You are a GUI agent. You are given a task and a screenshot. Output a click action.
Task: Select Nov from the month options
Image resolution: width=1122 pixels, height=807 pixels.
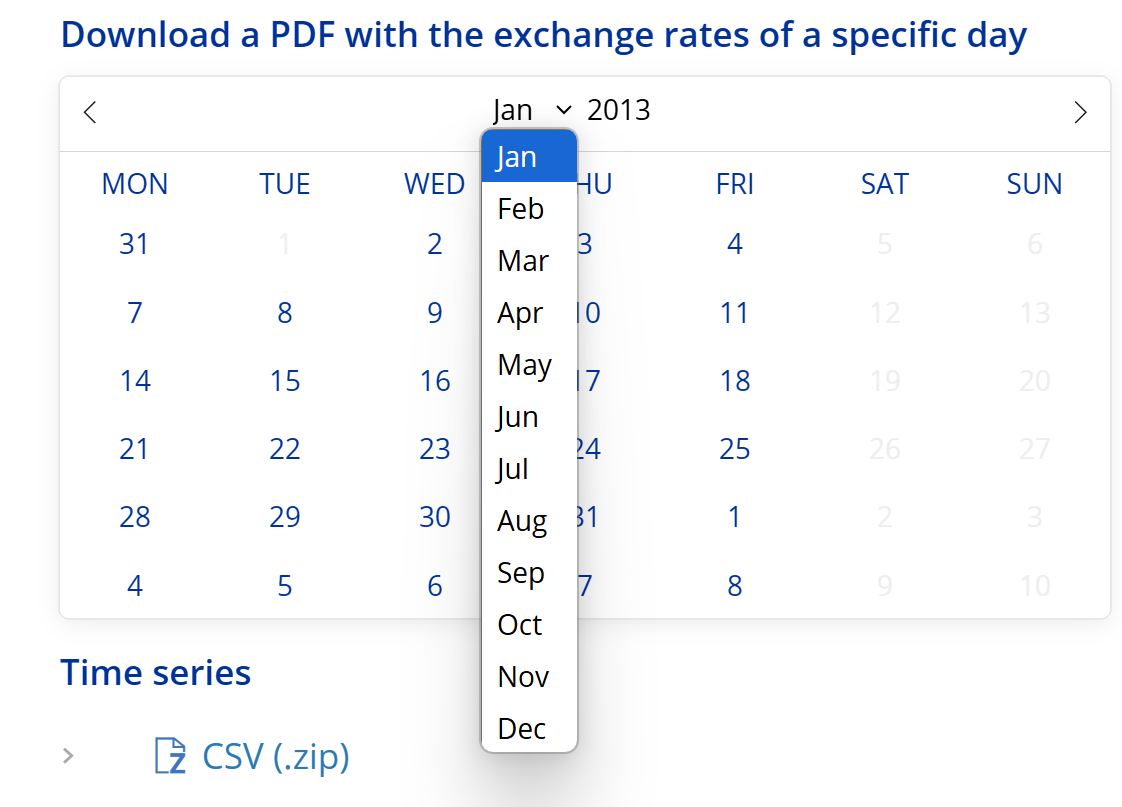pos(522,677)
